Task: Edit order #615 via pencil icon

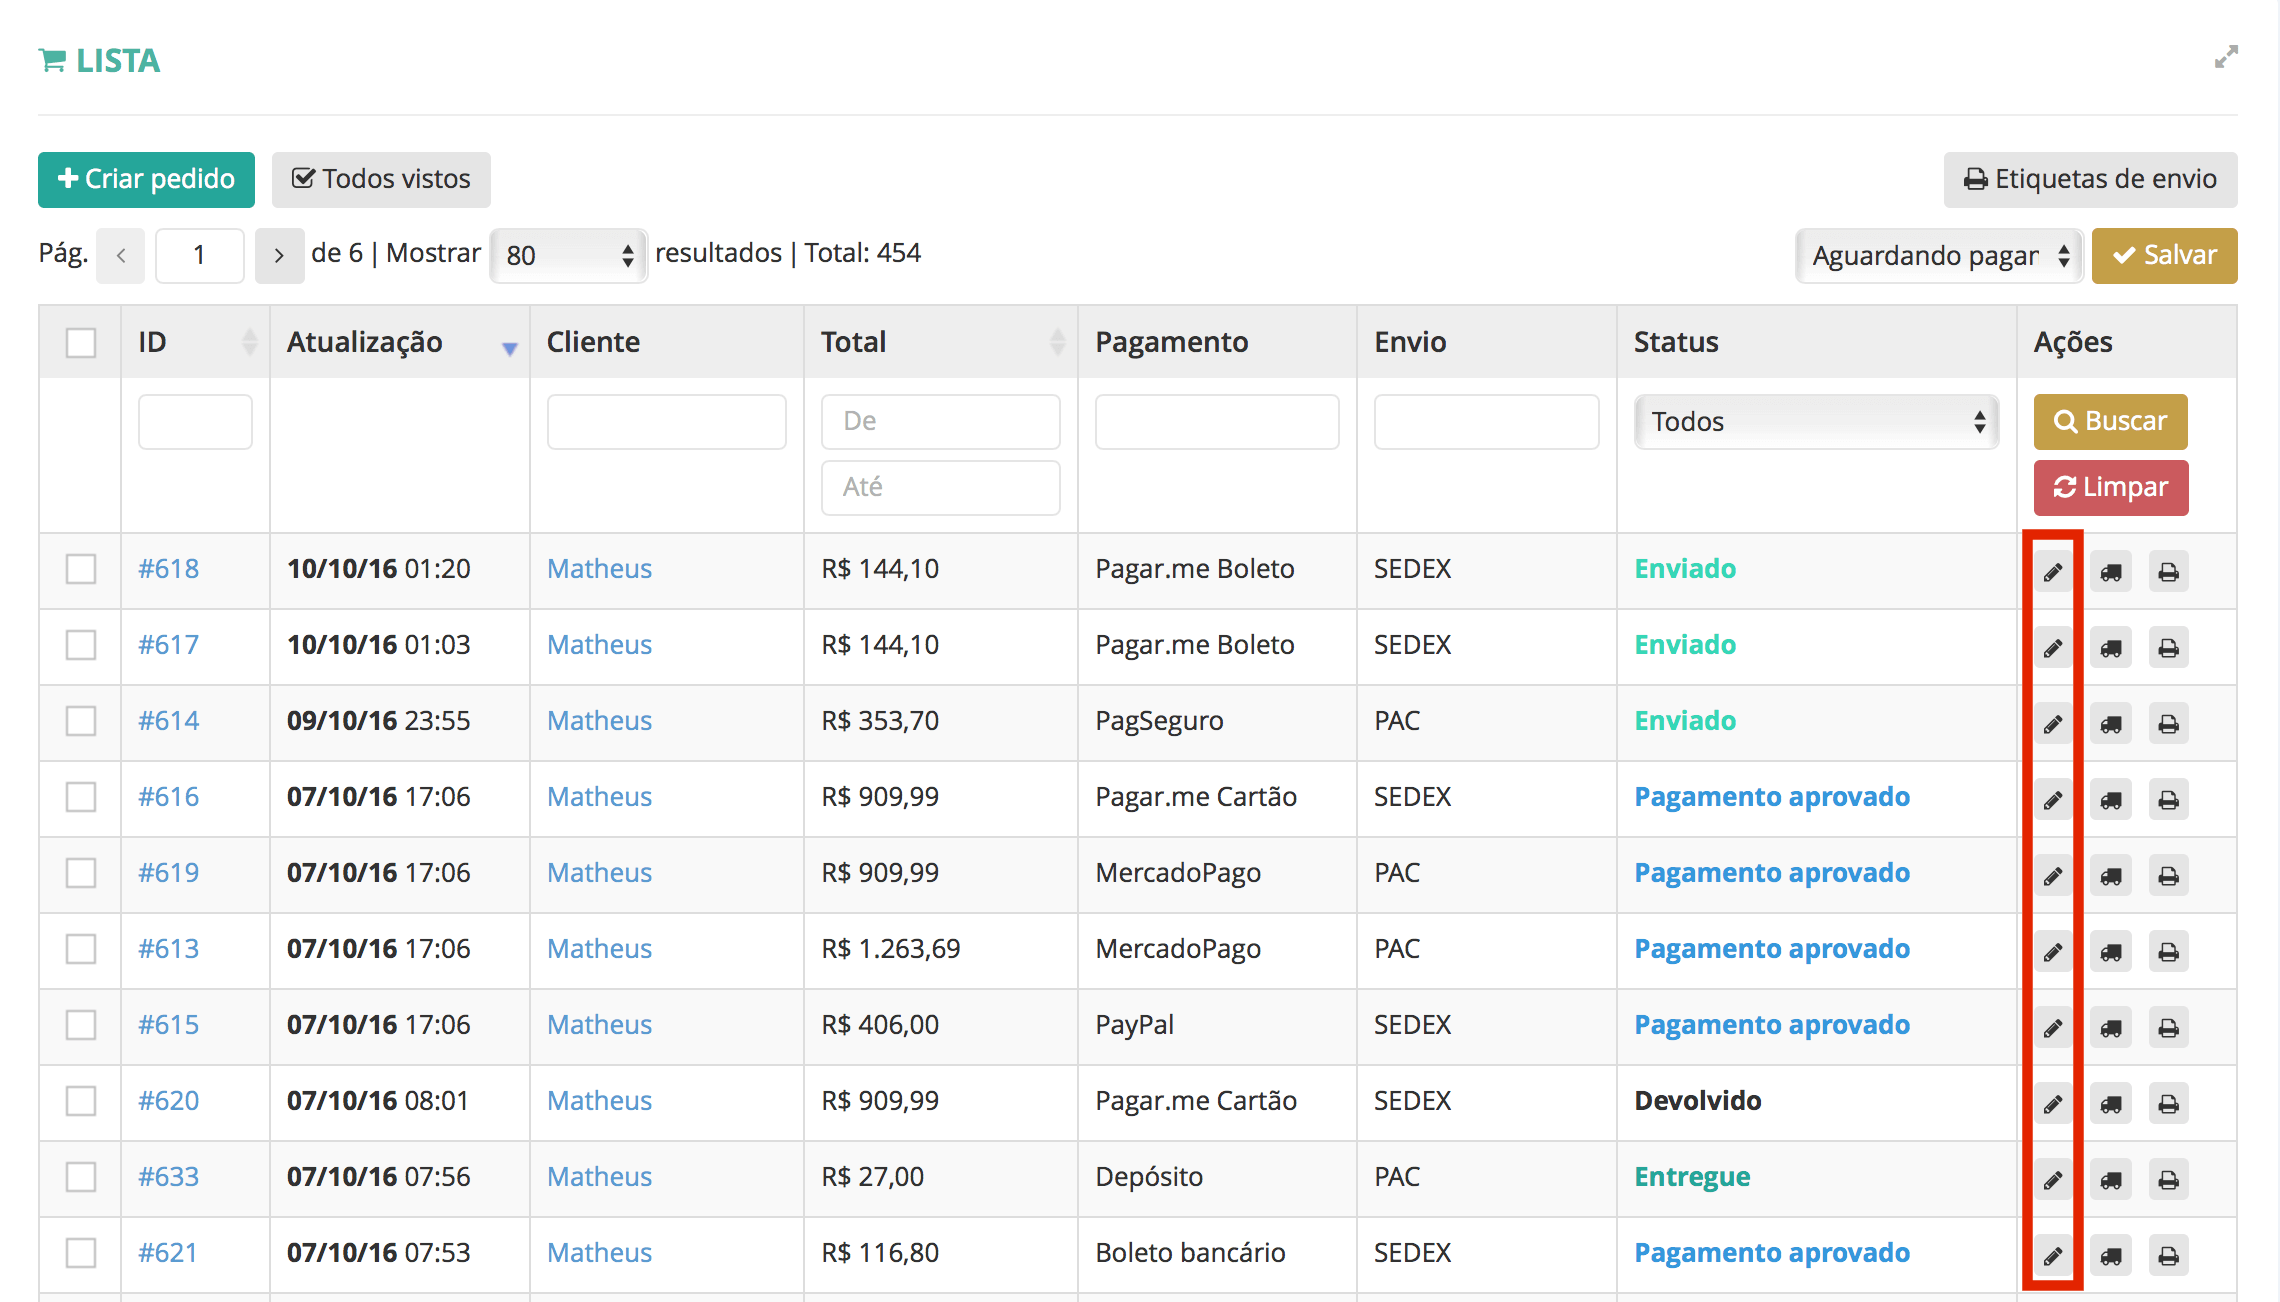Action: pos(2053,1028)
